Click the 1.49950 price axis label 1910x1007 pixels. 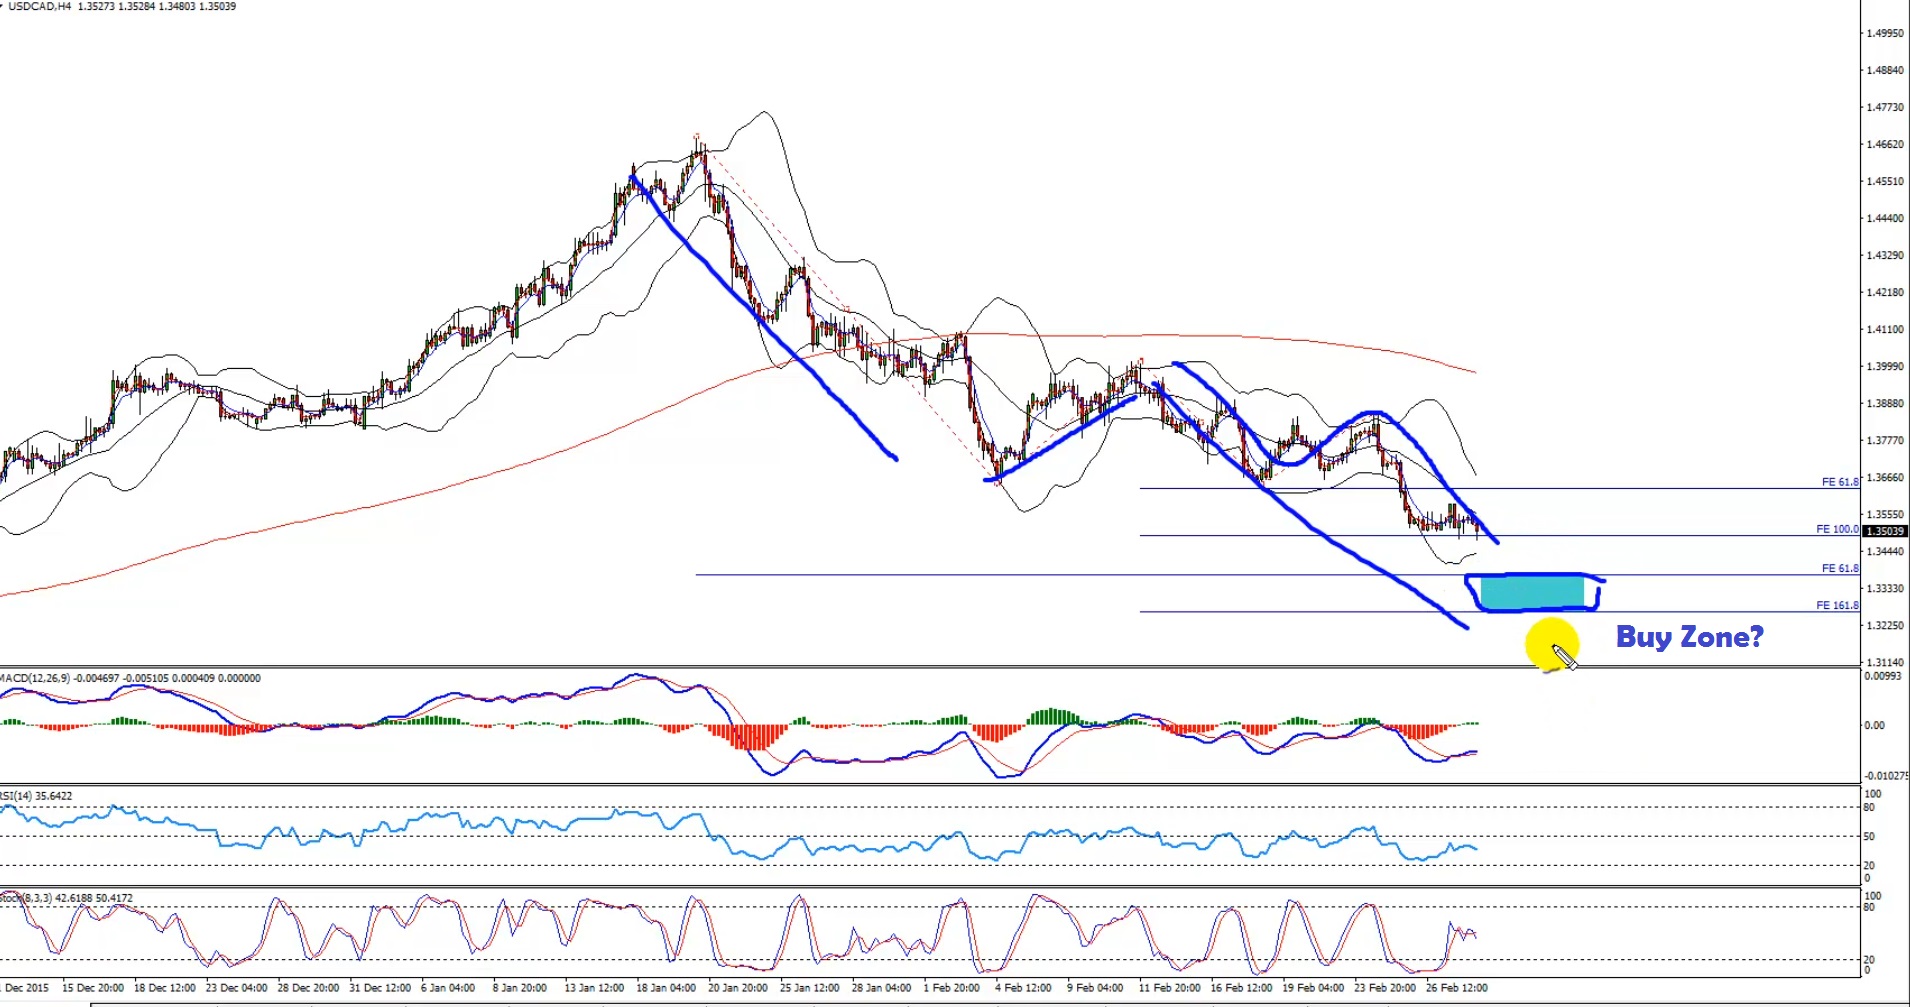[1884, 33]
